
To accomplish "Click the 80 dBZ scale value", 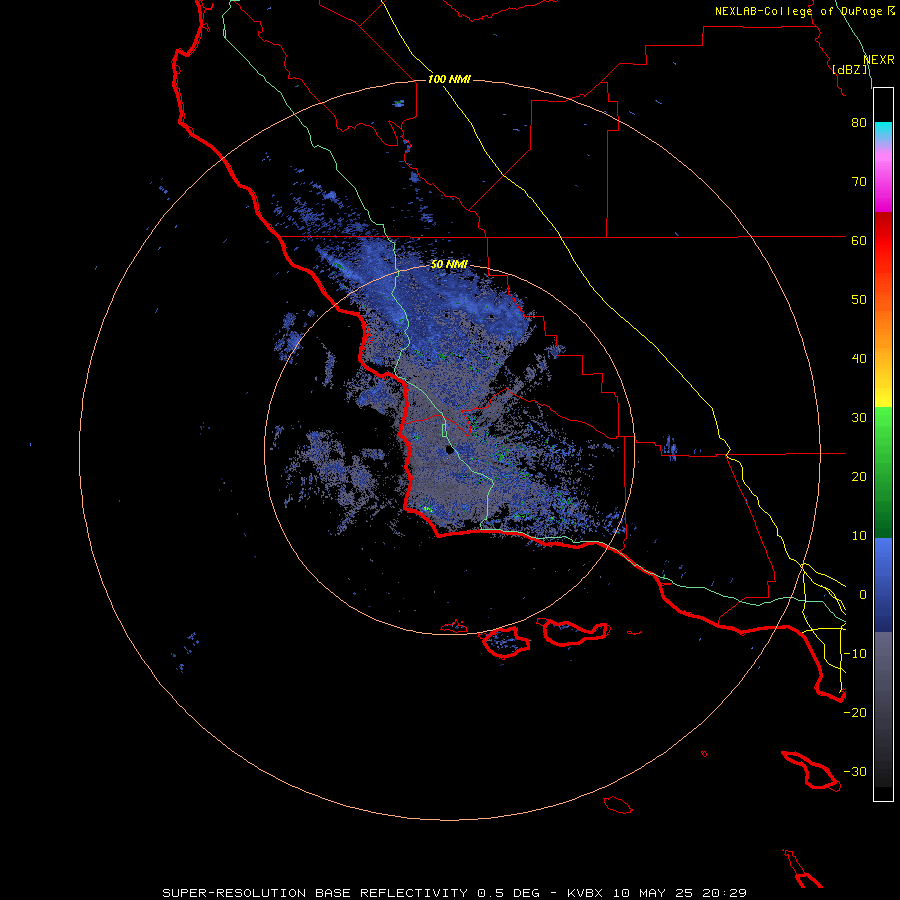I will [x=859, y=123].
